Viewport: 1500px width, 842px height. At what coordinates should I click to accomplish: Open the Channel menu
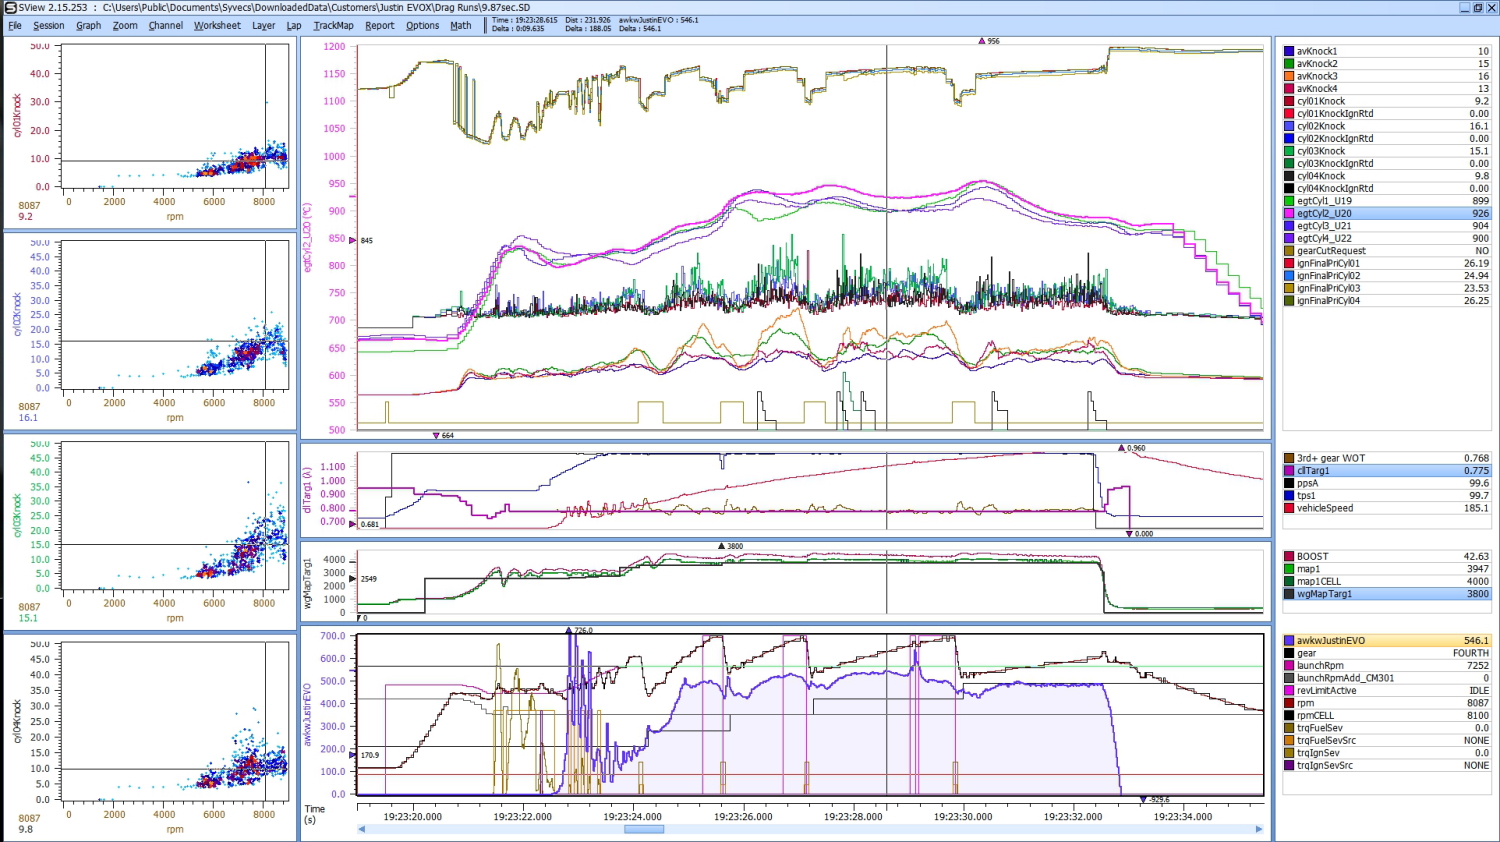[x=165, y=26]
